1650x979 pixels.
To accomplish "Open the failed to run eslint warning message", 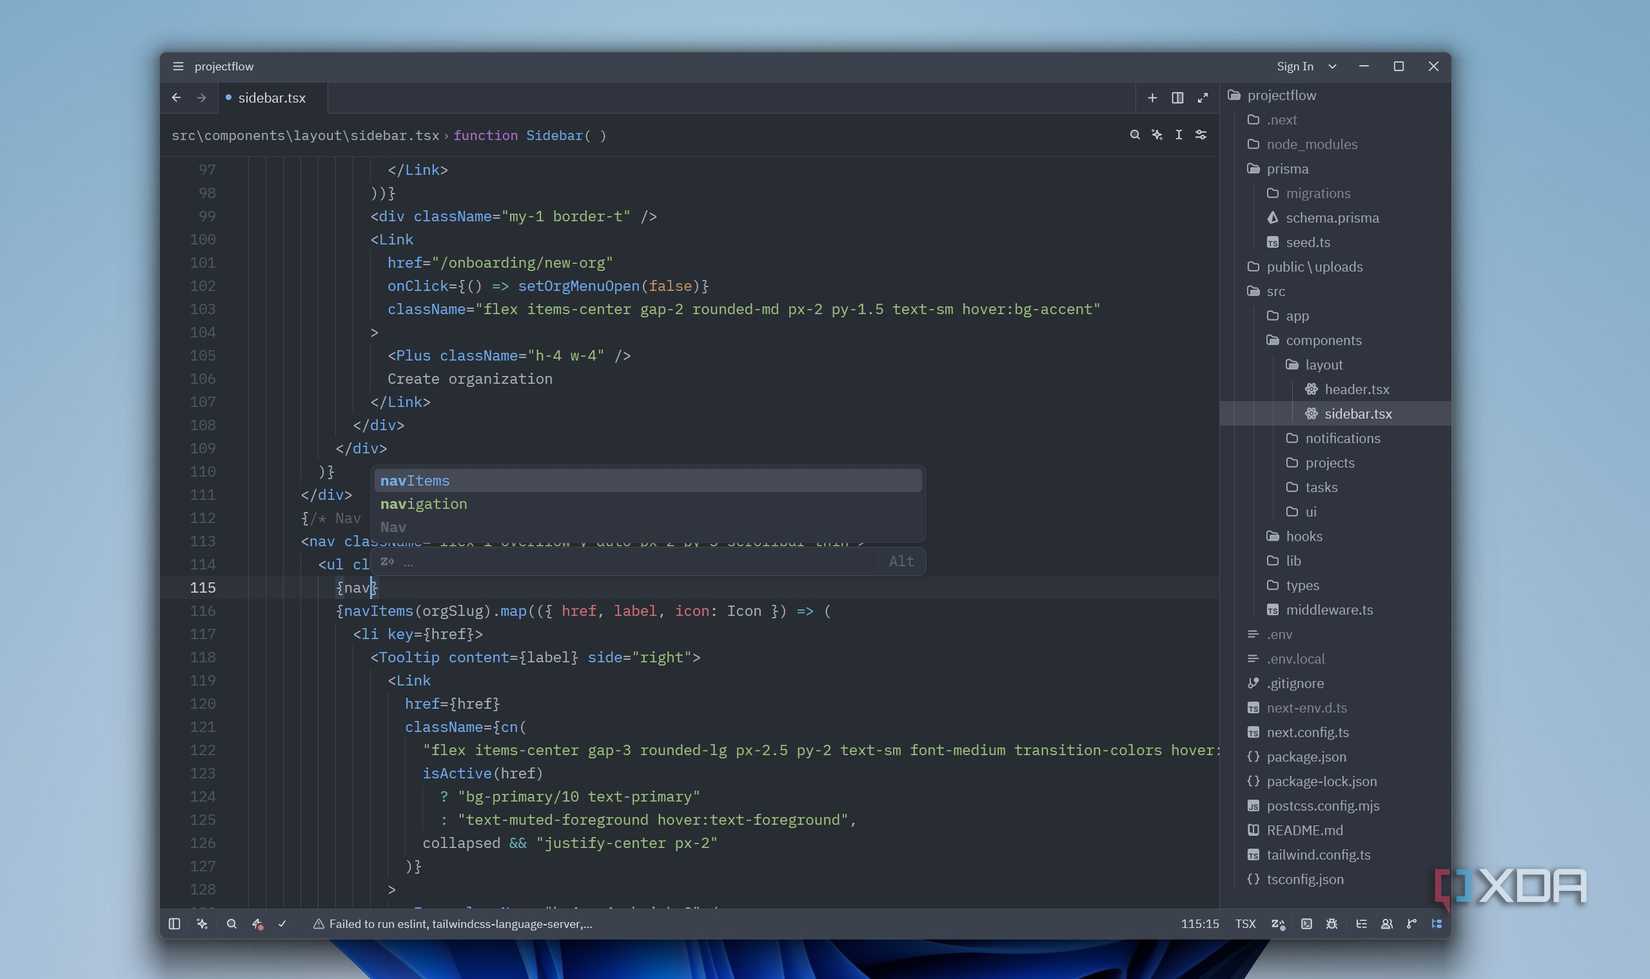I will [452, 924].
